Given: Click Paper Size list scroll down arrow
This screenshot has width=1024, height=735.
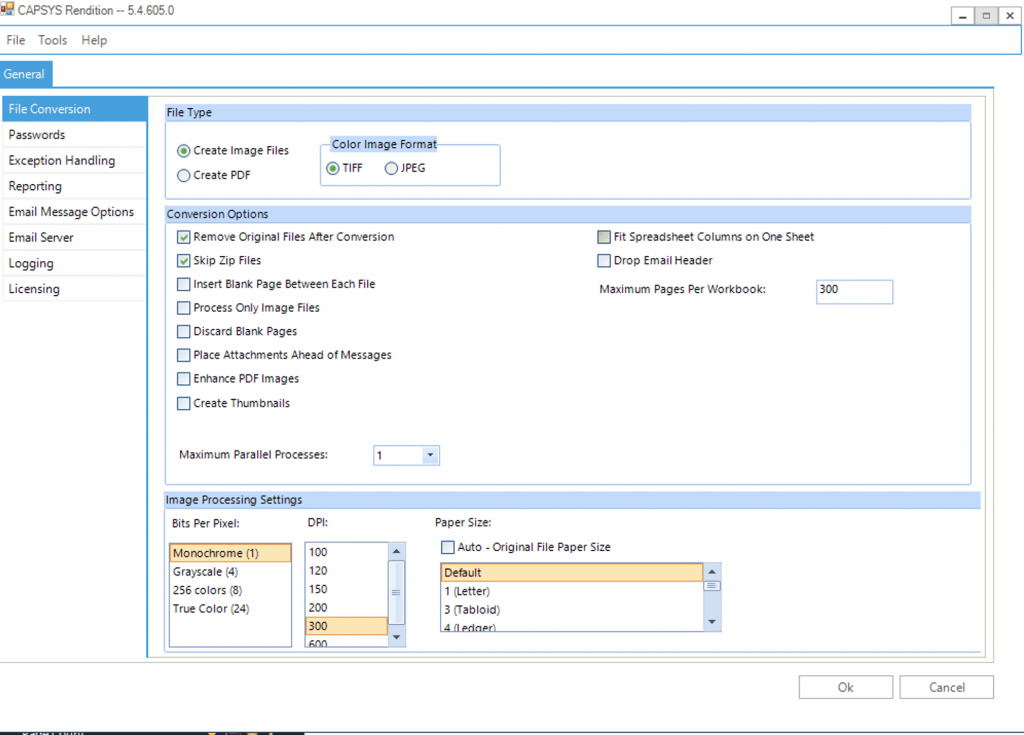Looking at the screenshot, I should 712,622.
